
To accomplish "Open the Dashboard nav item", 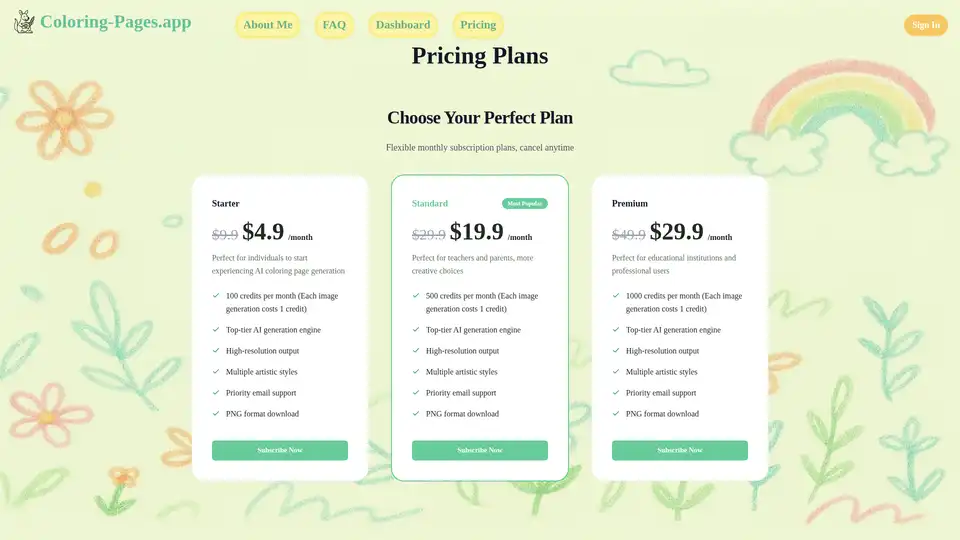I will point(403,25).
